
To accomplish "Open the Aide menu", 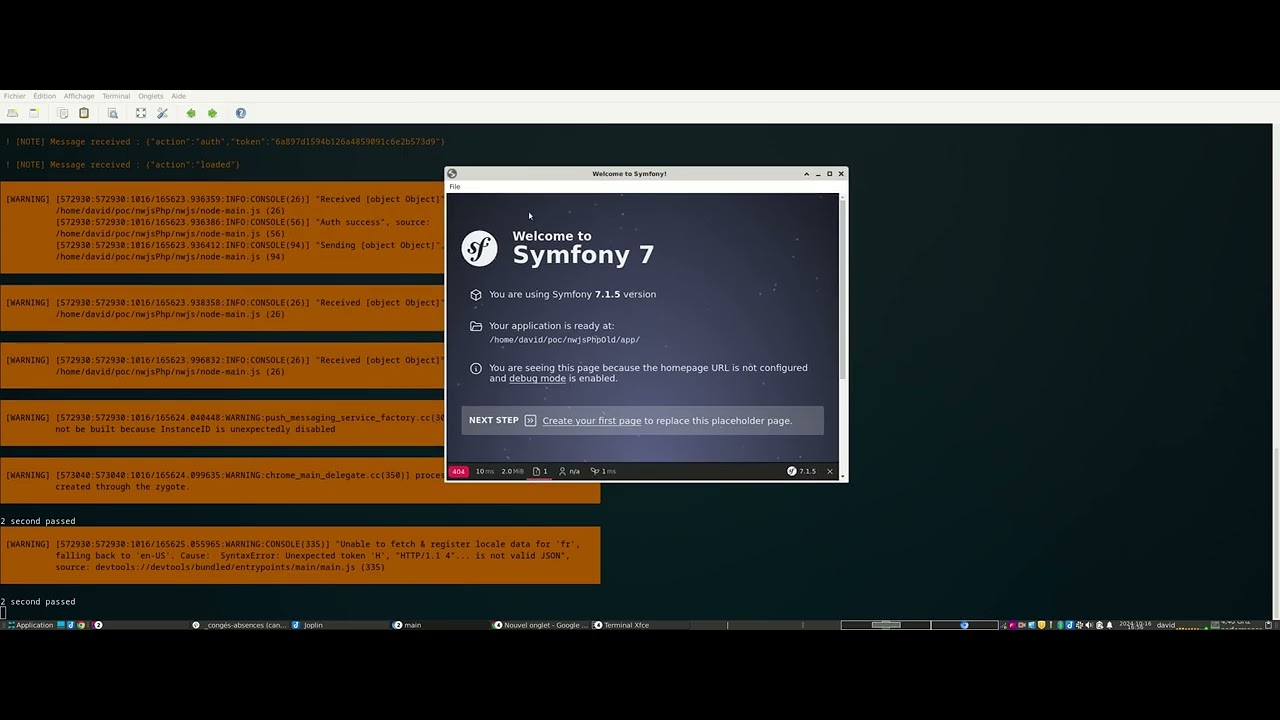I will [179, 96].
